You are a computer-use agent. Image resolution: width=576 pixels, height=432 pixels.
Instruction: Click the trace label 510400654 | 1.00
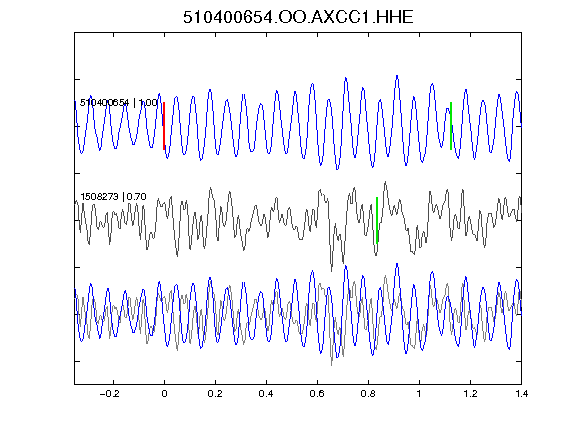pos(119,102)
